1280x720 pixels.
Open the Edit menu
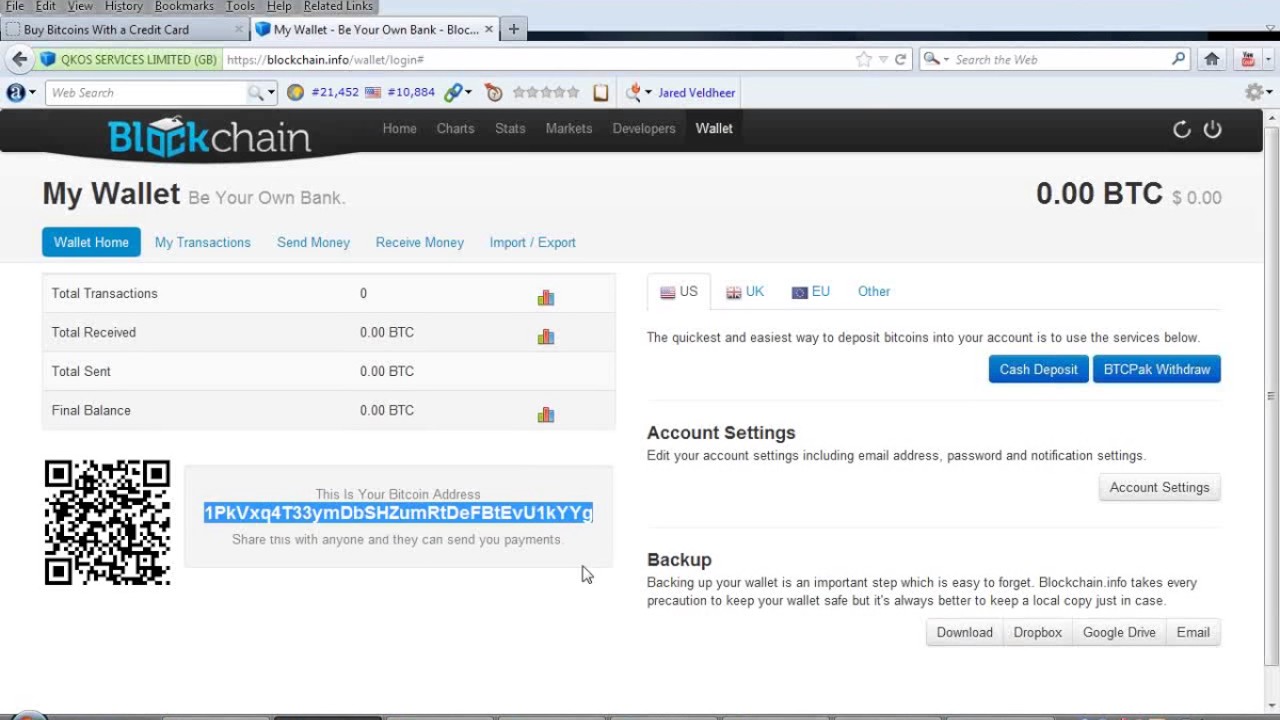tap(46, 6)
